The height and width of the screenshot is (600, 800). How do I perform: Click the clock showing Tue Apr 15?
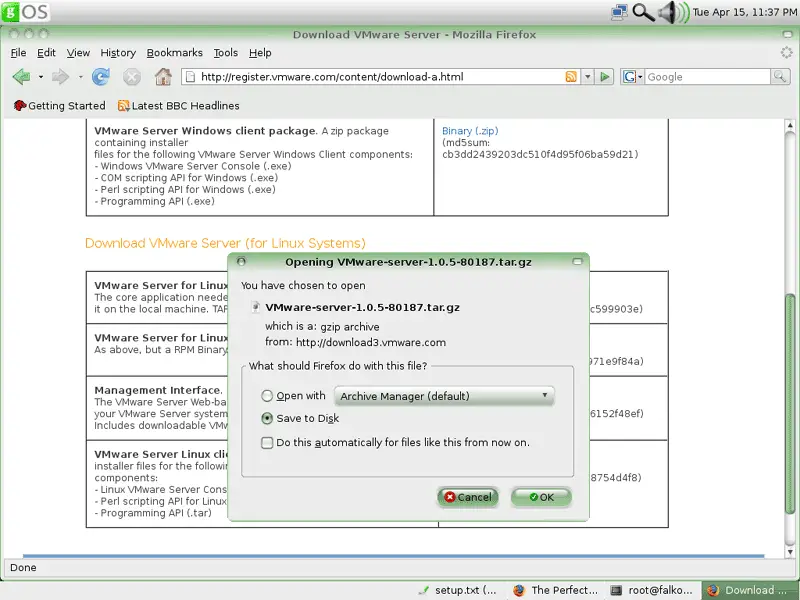tap(745, 12)
